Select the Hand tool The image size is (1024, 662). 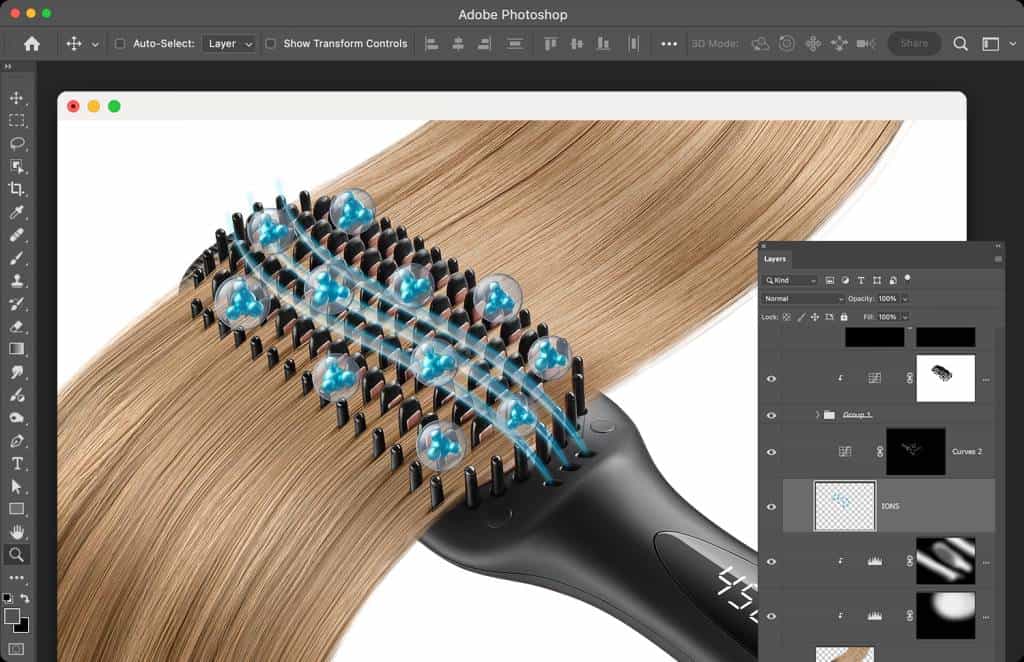coord(16,532)
